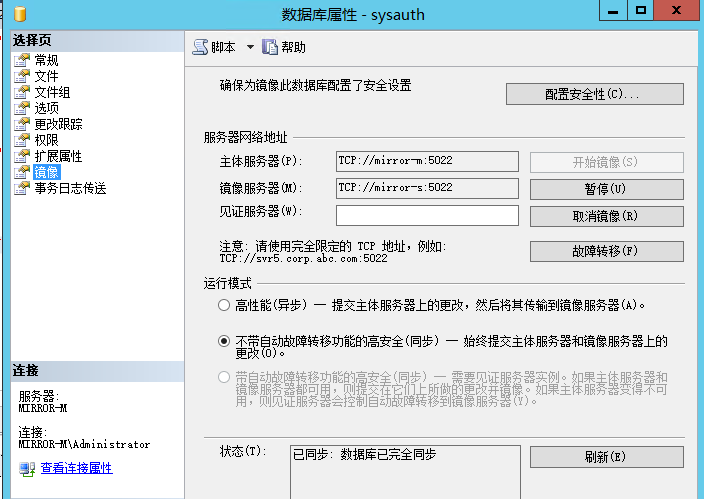Screen dimensions: 704x499
Task: Click the page icon beside 权限
Action: click(22, 140)
